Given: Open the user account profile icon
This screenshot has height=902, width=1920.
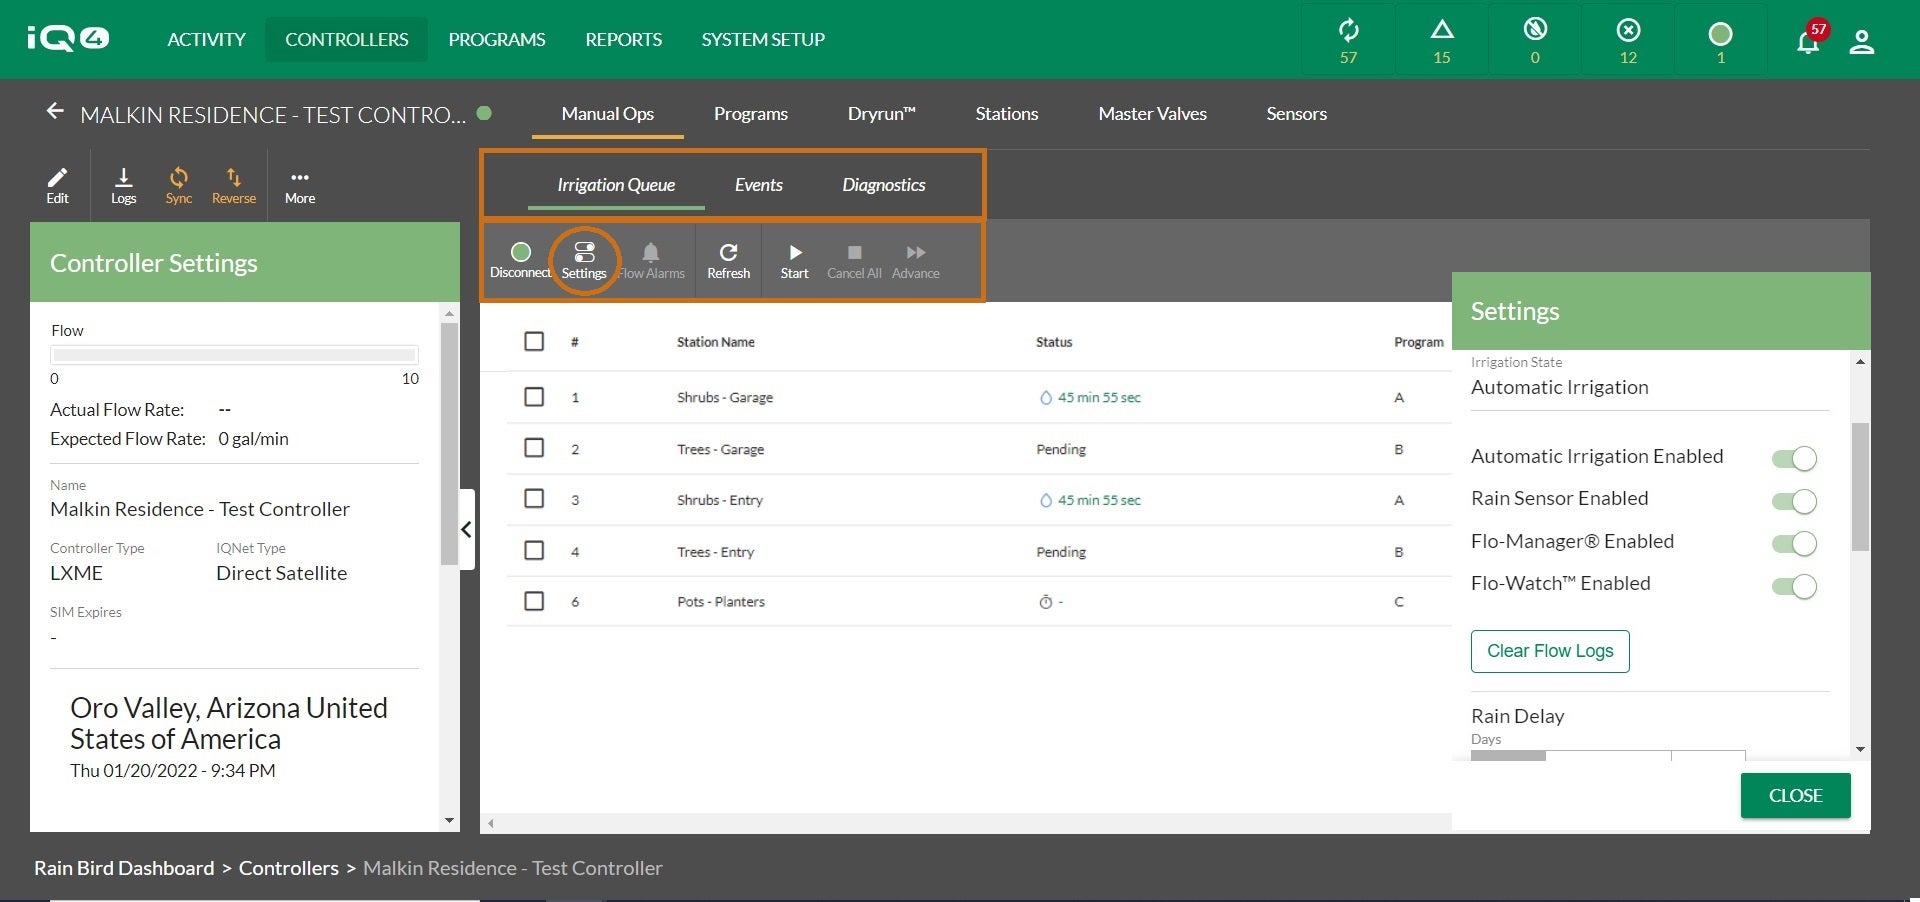Looking at the screenshot, I should [1861, 42].
